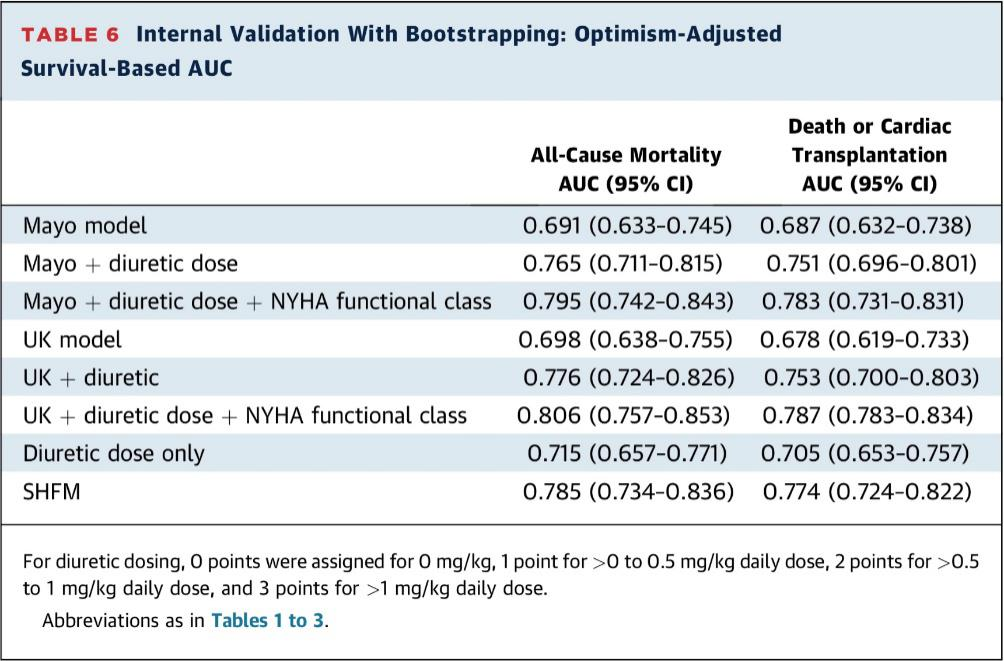
Task: Click the "TABLE 6" red label
Action: coord(70,35)
